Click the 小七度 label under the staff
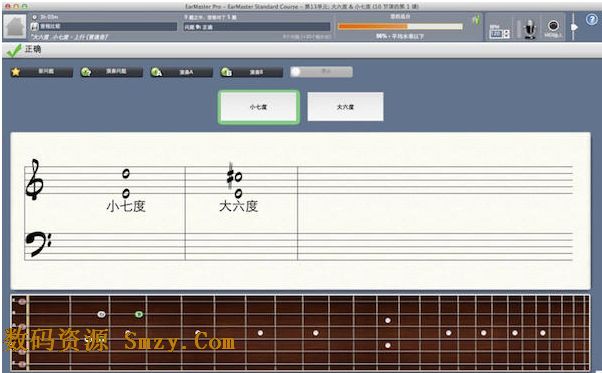Screen dimensions: 602x373 (126, 206)
